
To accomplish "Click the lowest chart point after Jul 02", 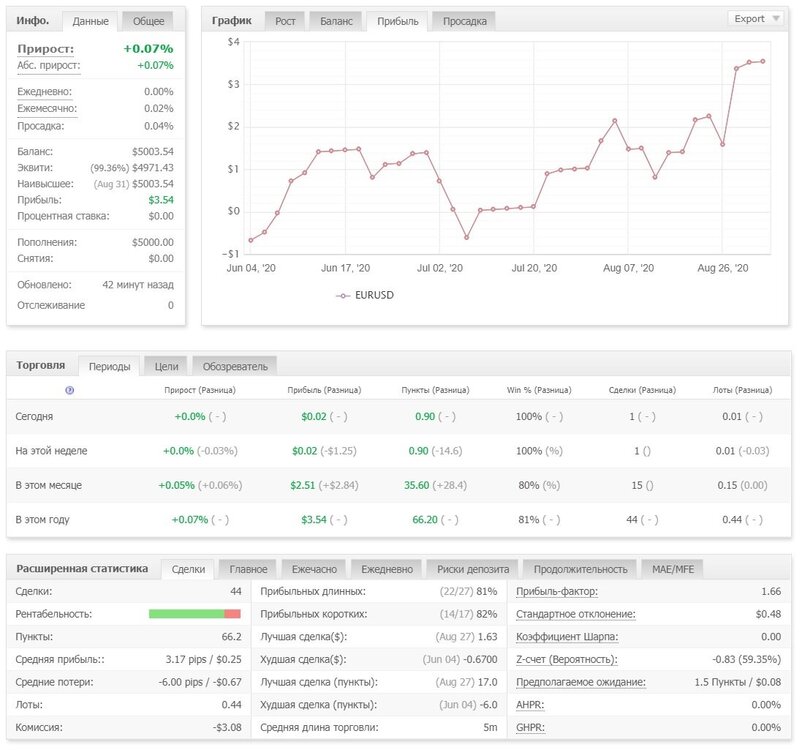I will pyautogui.click(x=466, y=237).
